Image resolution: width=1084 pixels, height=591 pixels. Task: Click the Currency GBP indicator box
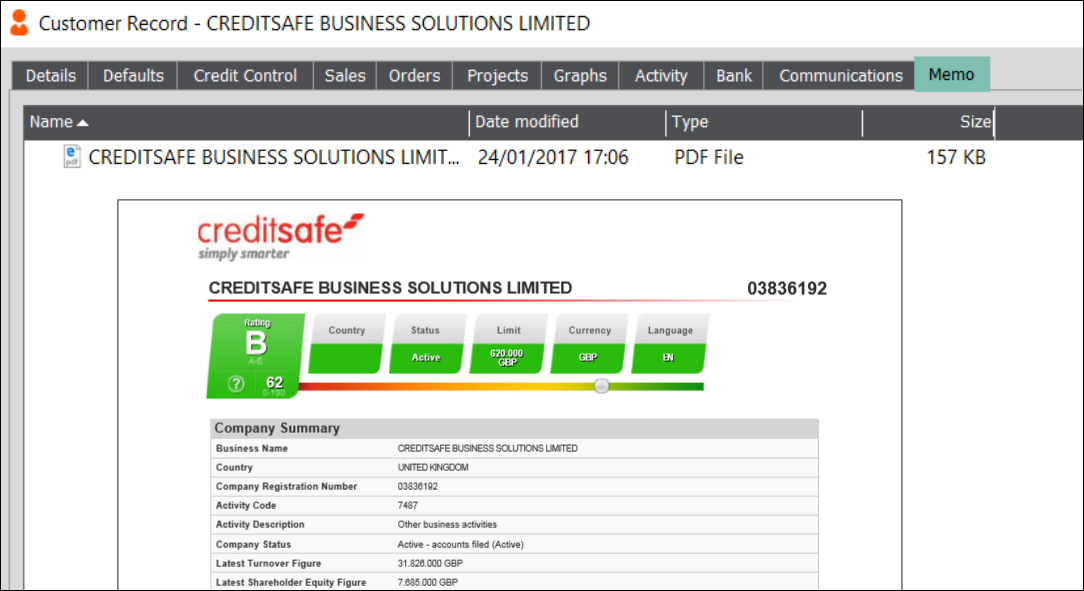point(588,344)
